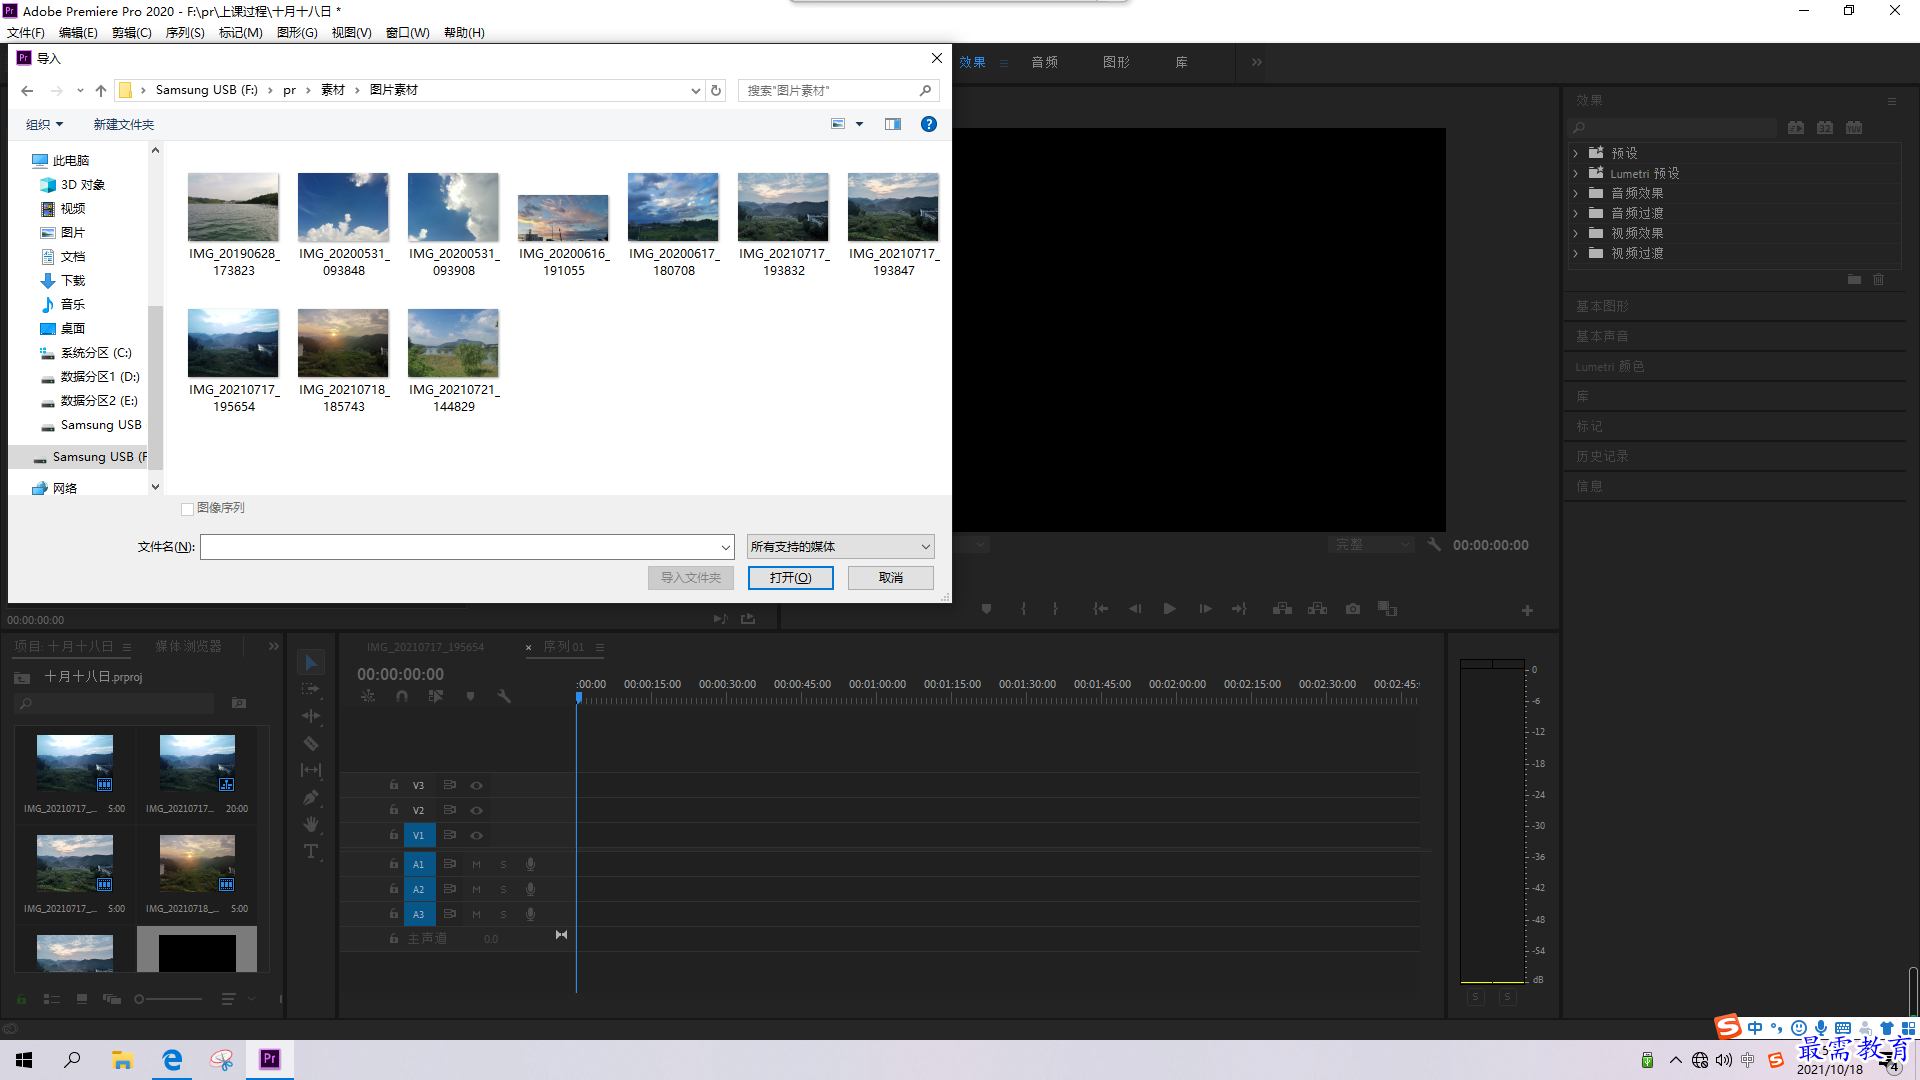This screenshot has width=1920, height=1080.
Task: Toggle lock on the V1 track
Action: click(x=394, y=835)
